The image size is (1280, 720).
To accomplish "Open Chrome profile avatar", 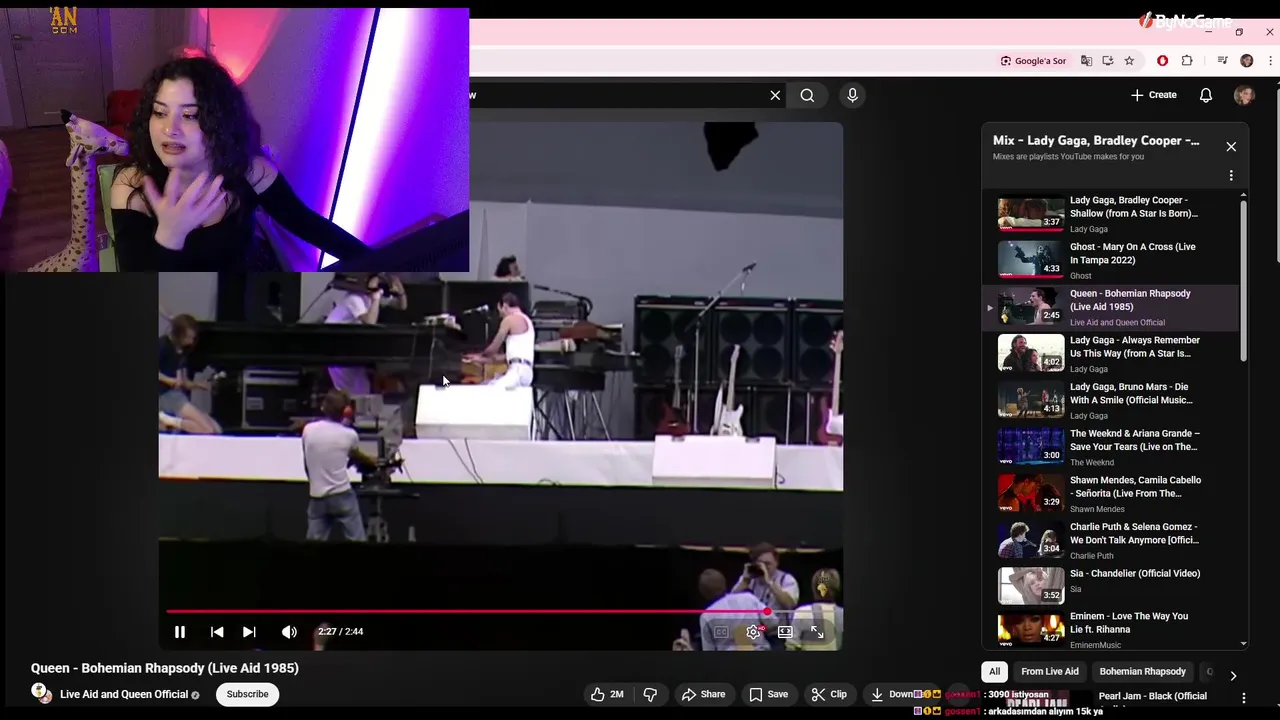I will tap(1246, 61).
